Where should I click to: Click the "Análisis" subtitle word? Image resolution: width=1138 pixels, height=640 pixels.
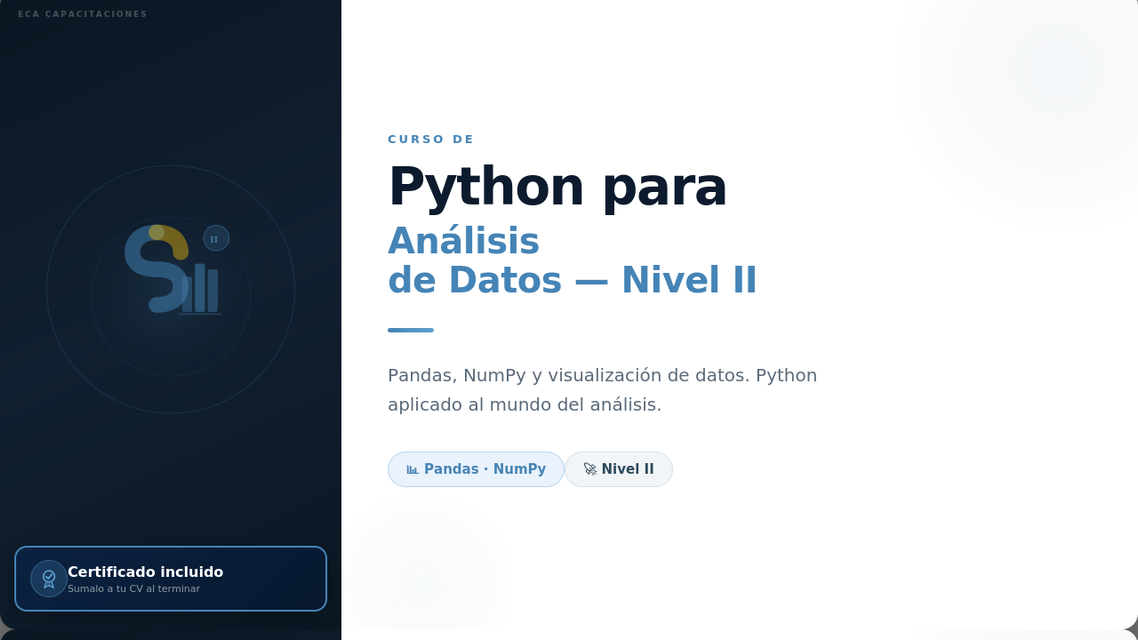tap(463, 241)
